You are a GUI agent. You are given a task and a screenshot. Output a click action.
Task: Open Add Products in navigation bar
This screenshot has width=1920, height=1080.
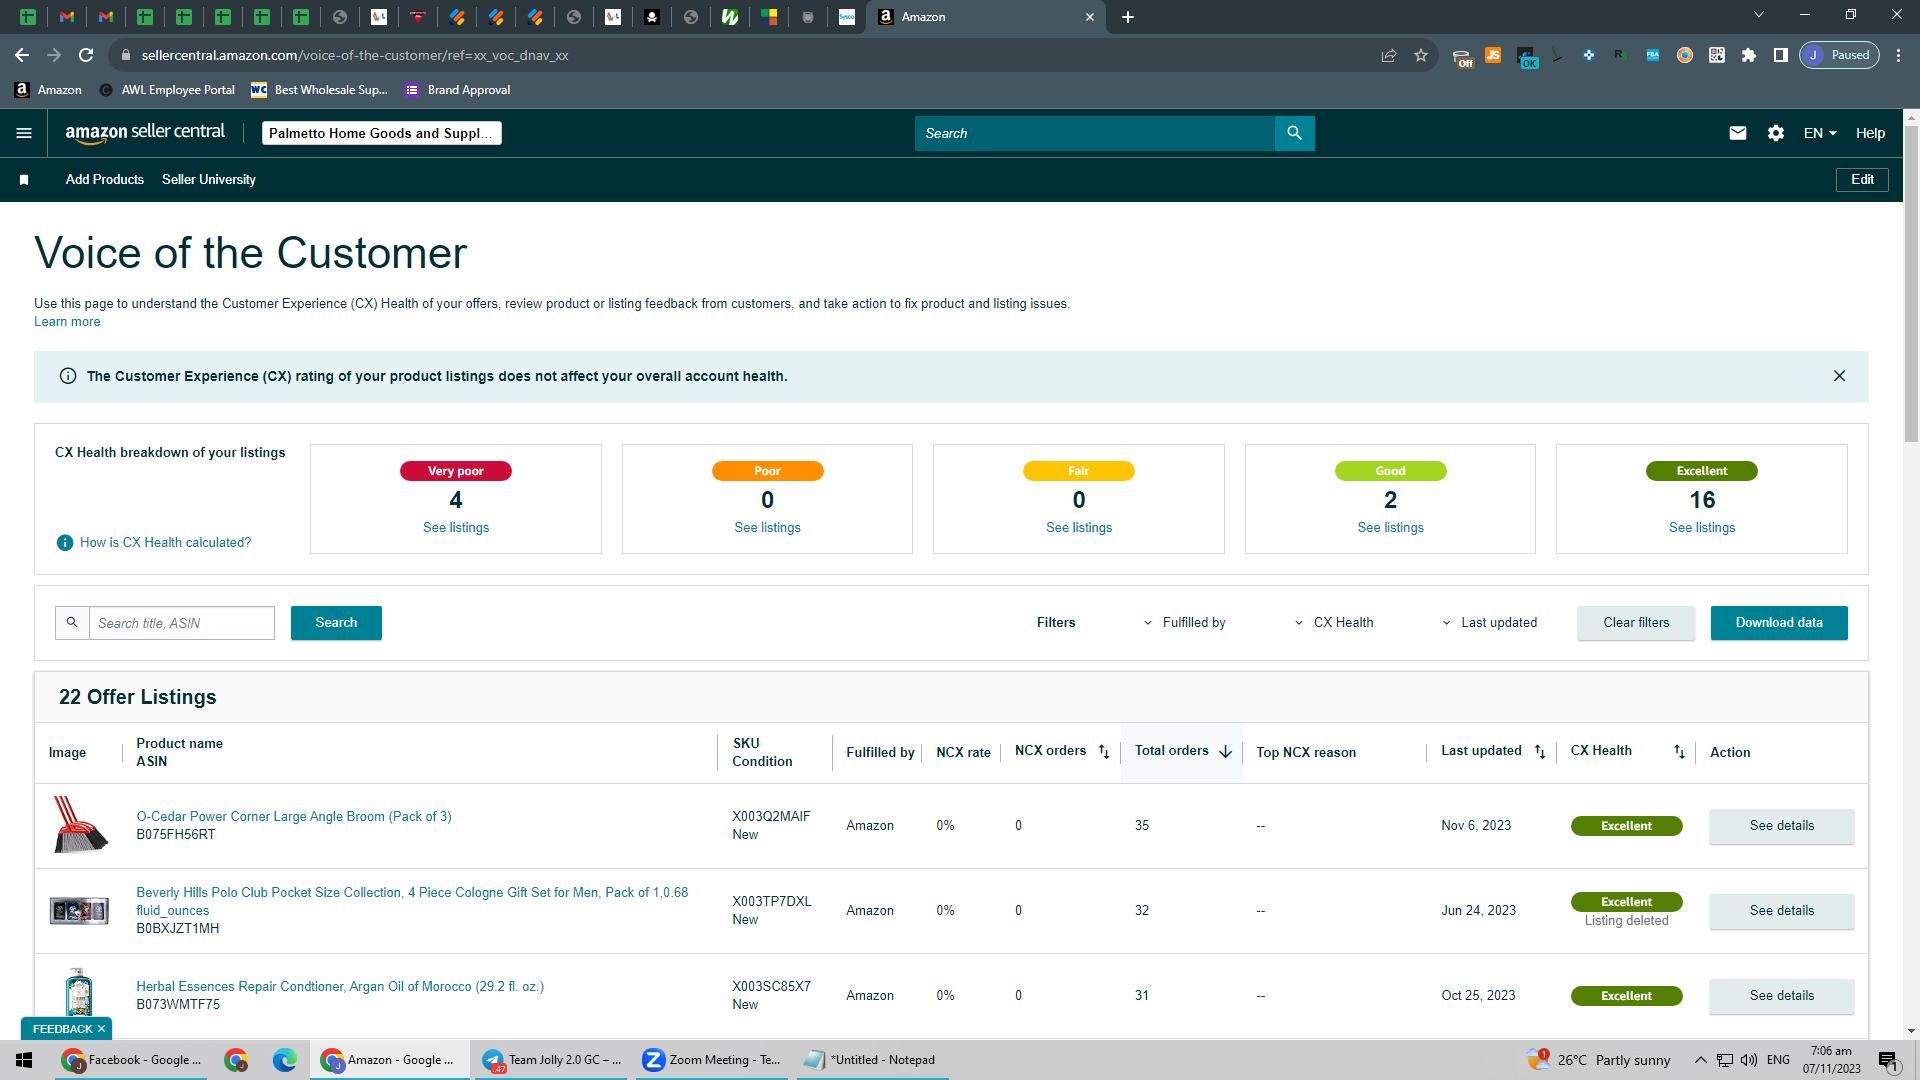point(105,180)
